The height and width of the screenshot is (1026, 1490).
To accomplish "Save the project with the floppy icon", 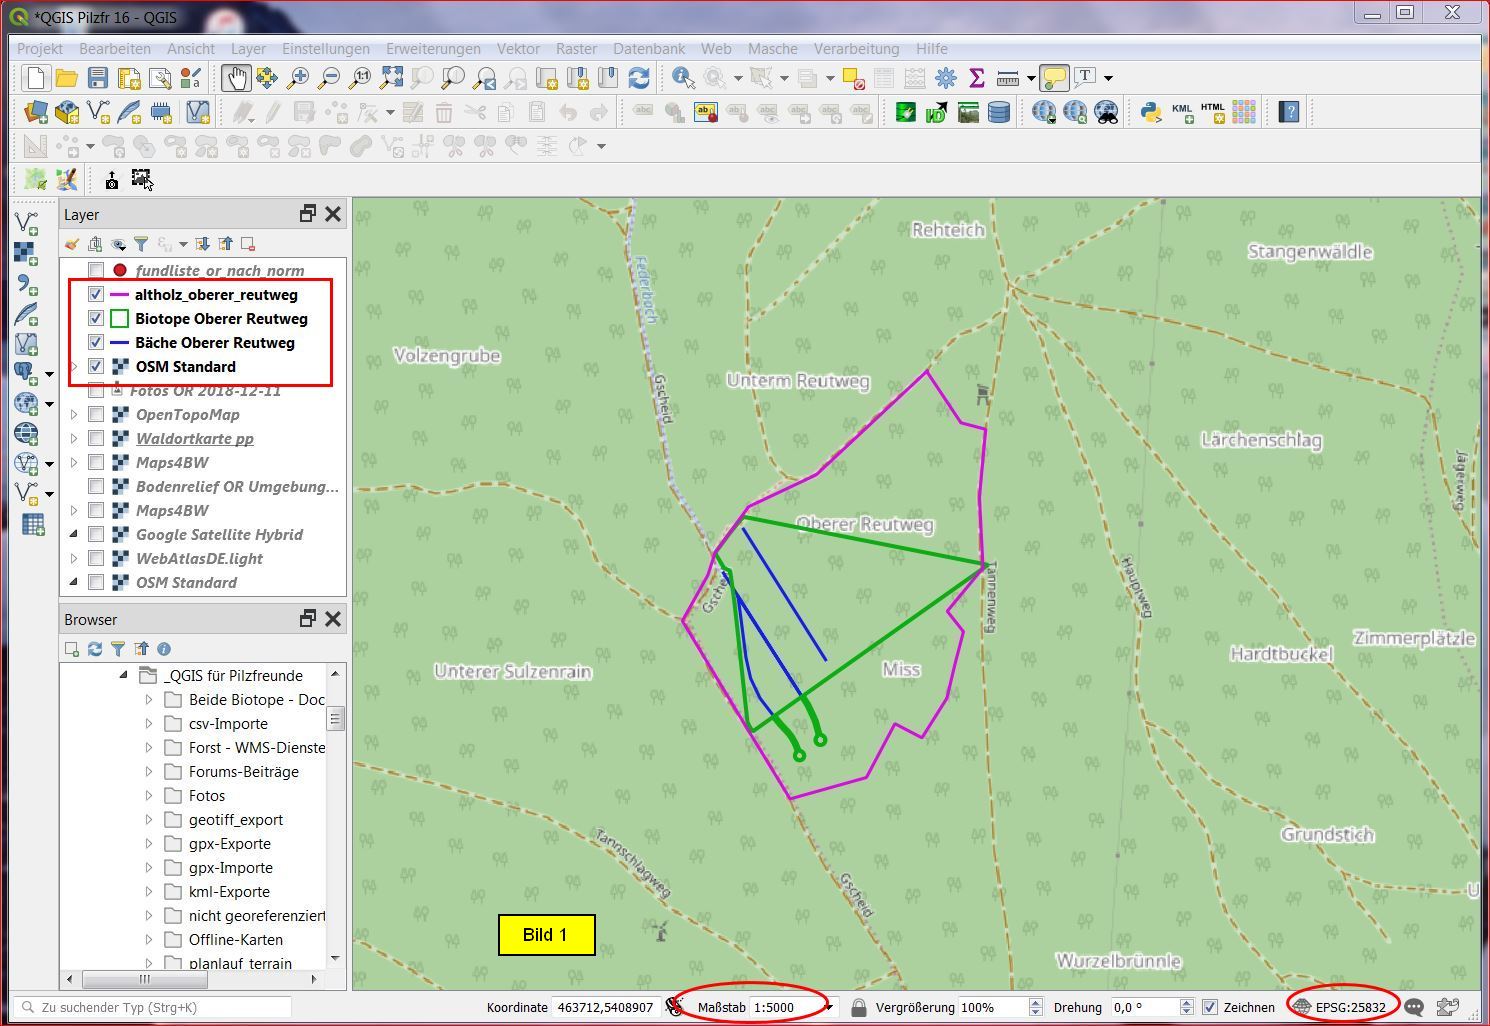I will [97, 78].
